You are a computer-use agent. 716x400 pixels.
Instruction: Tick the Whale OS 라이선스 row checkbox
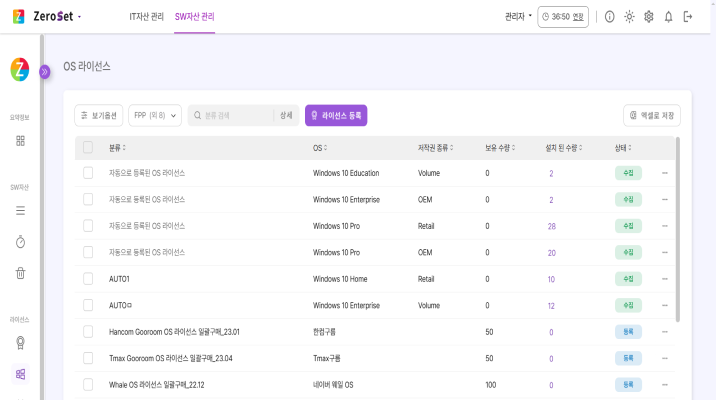tap(88, 384)
